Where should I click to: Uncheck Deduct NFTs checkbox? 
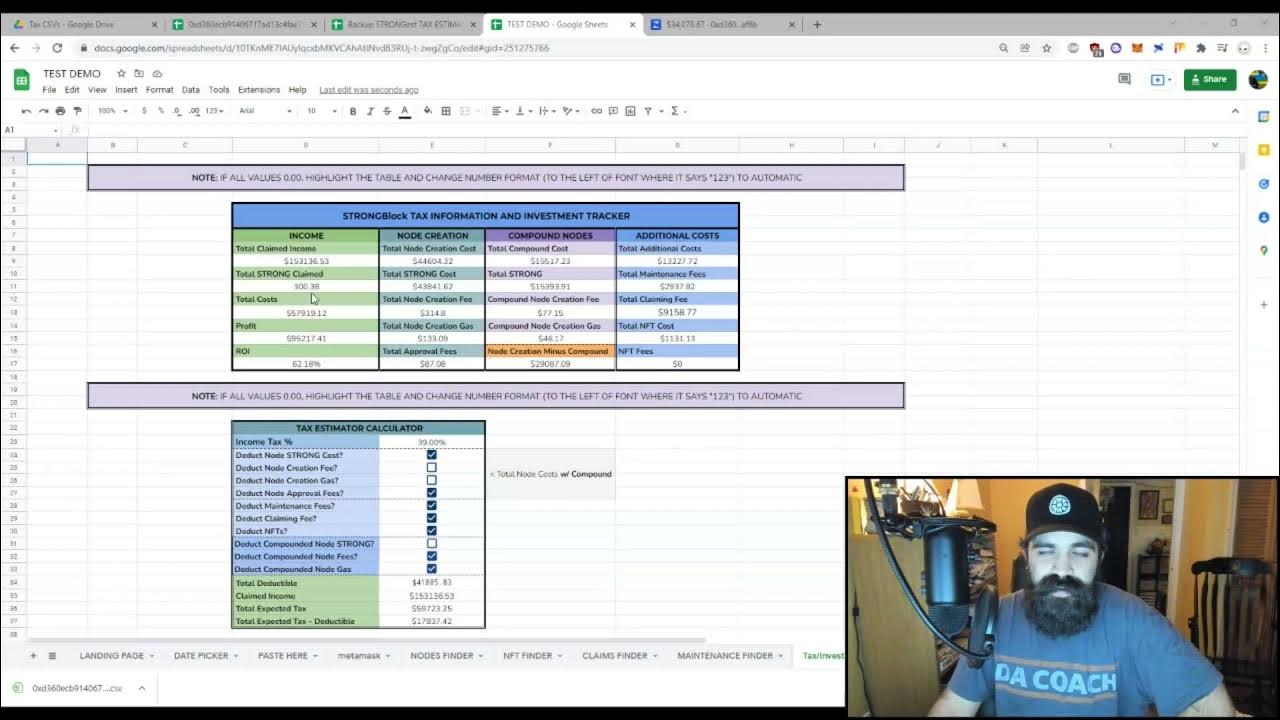[x=432, y=531]
